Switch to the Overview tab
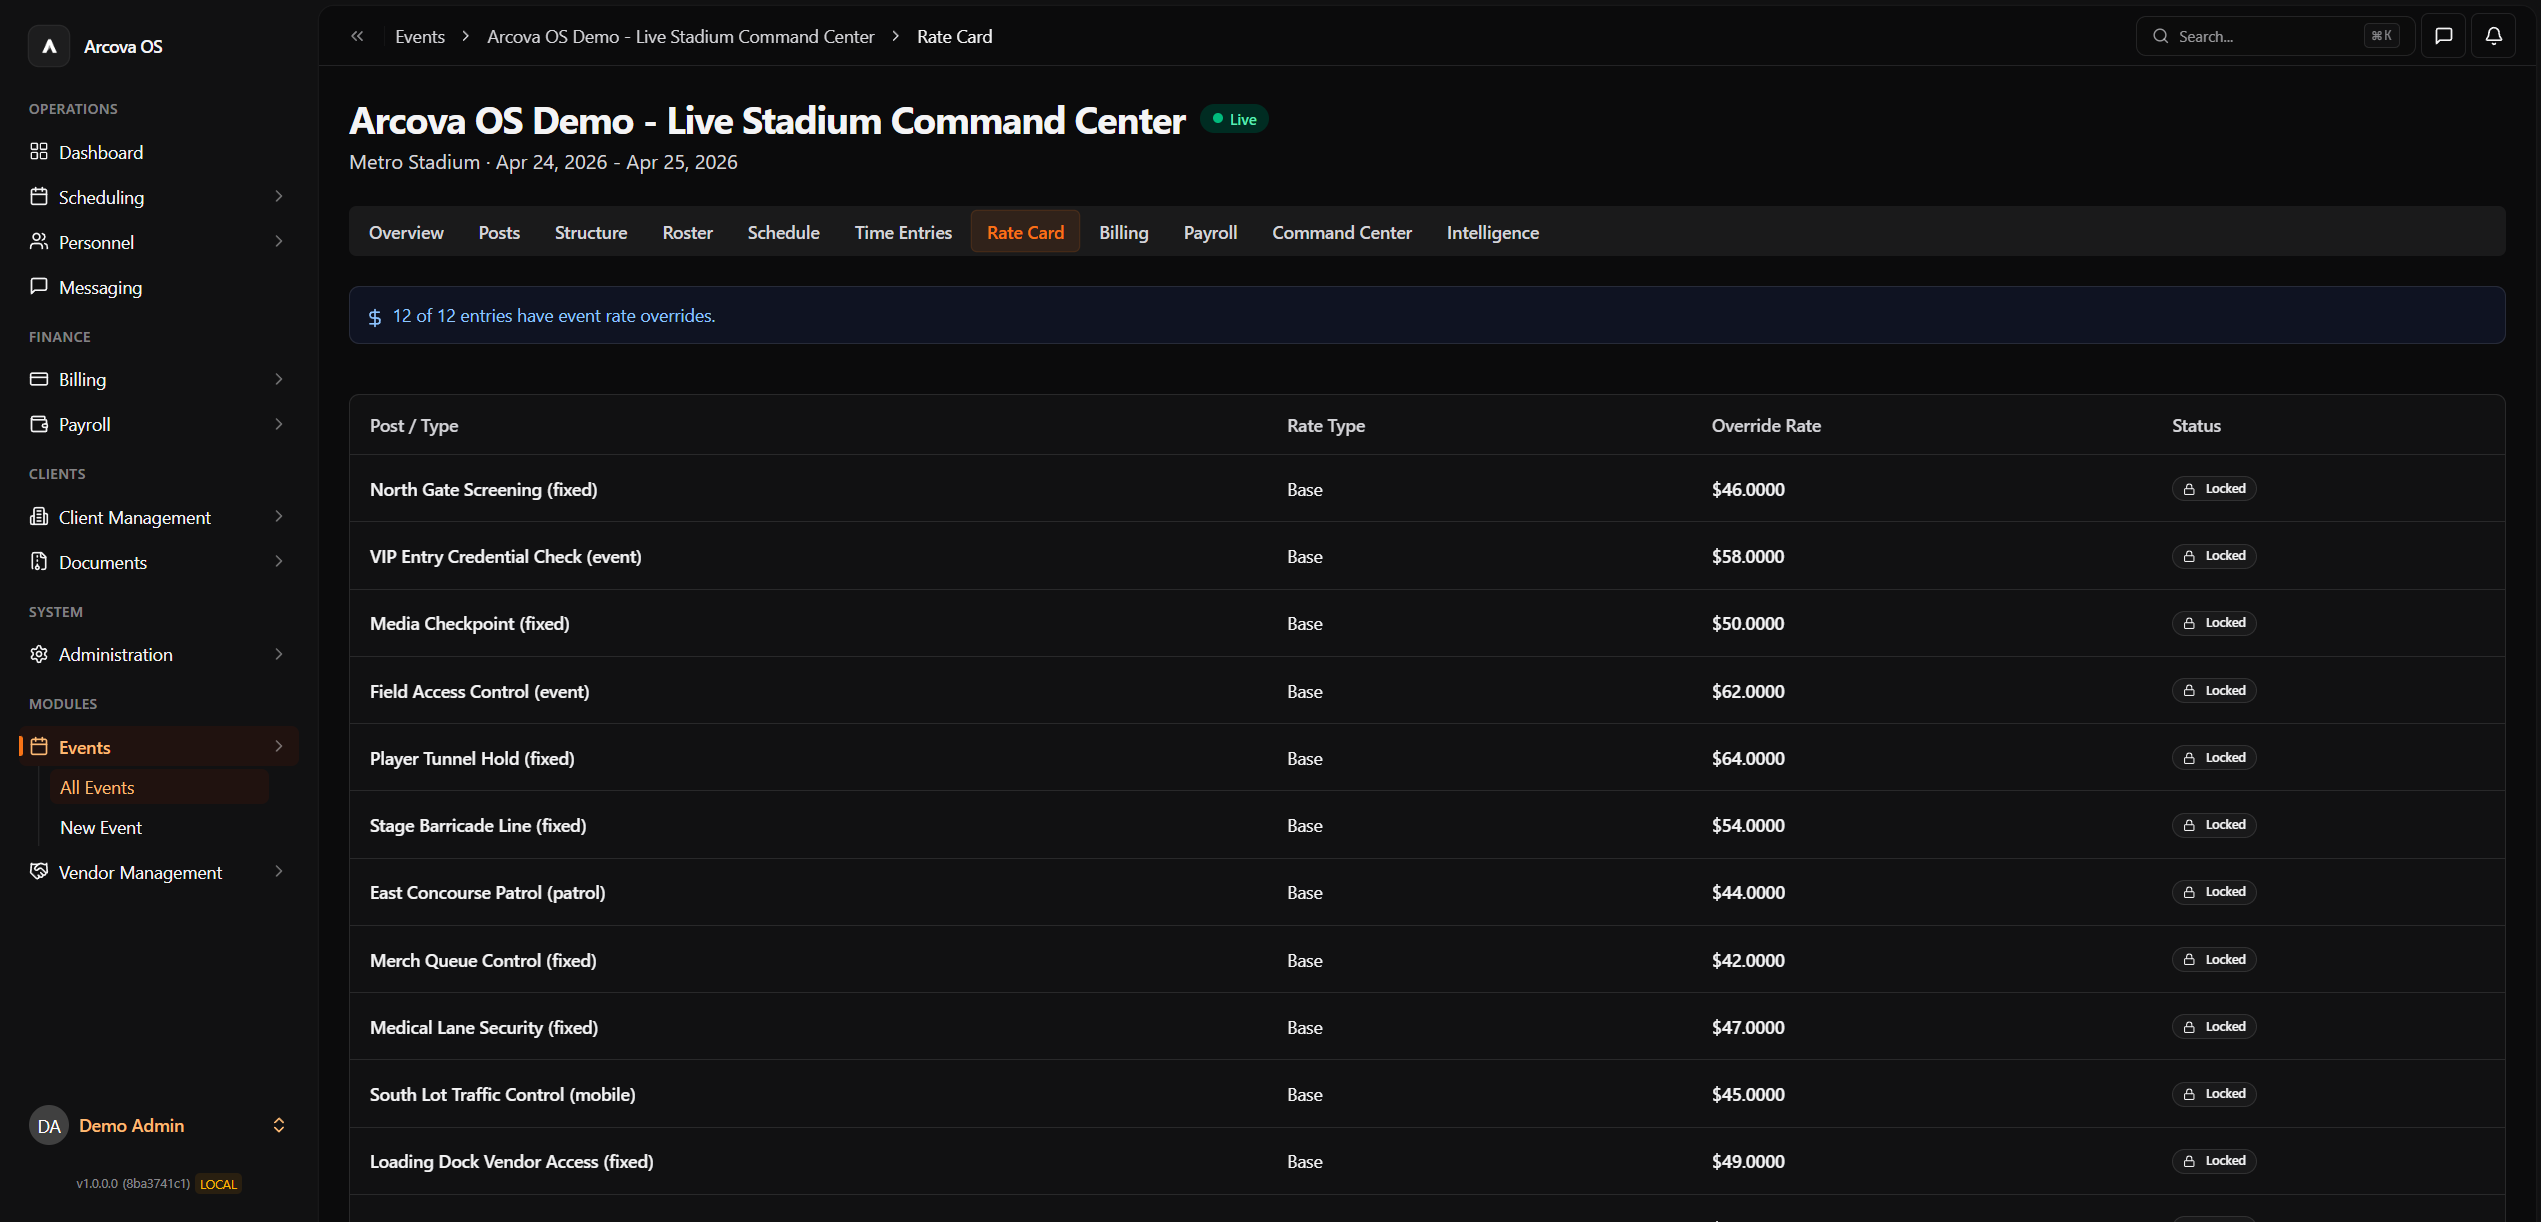This screenshot has height=1222, width=2541. (406, 232)
